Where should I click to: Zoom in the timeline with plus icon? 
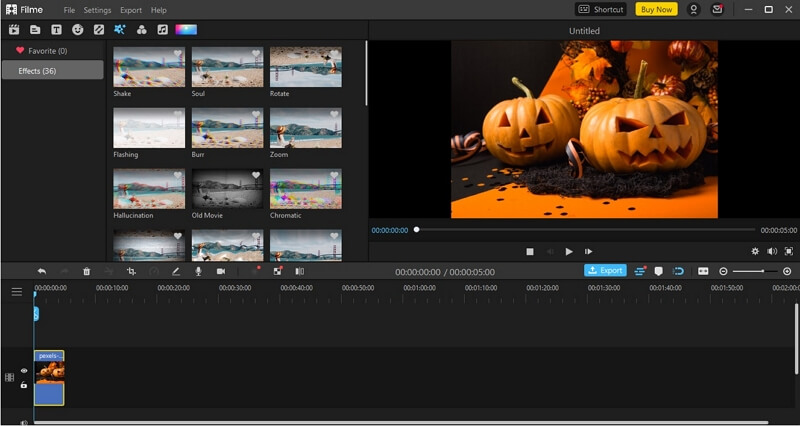(787, 271)
